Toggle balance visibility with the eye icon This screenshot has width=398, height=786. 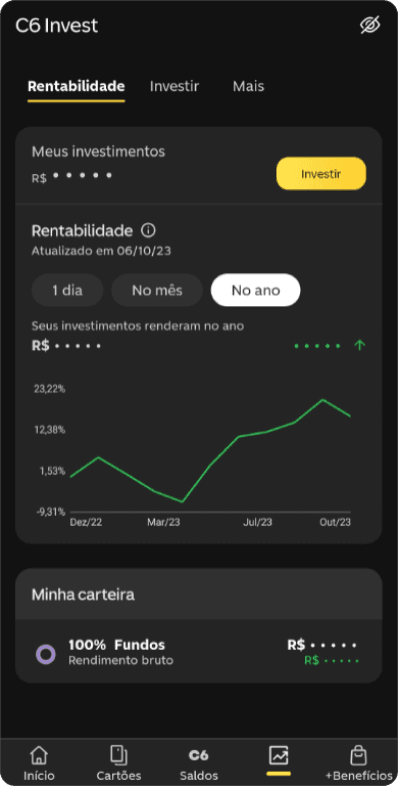pyautogui.click(x=370, y=25)
